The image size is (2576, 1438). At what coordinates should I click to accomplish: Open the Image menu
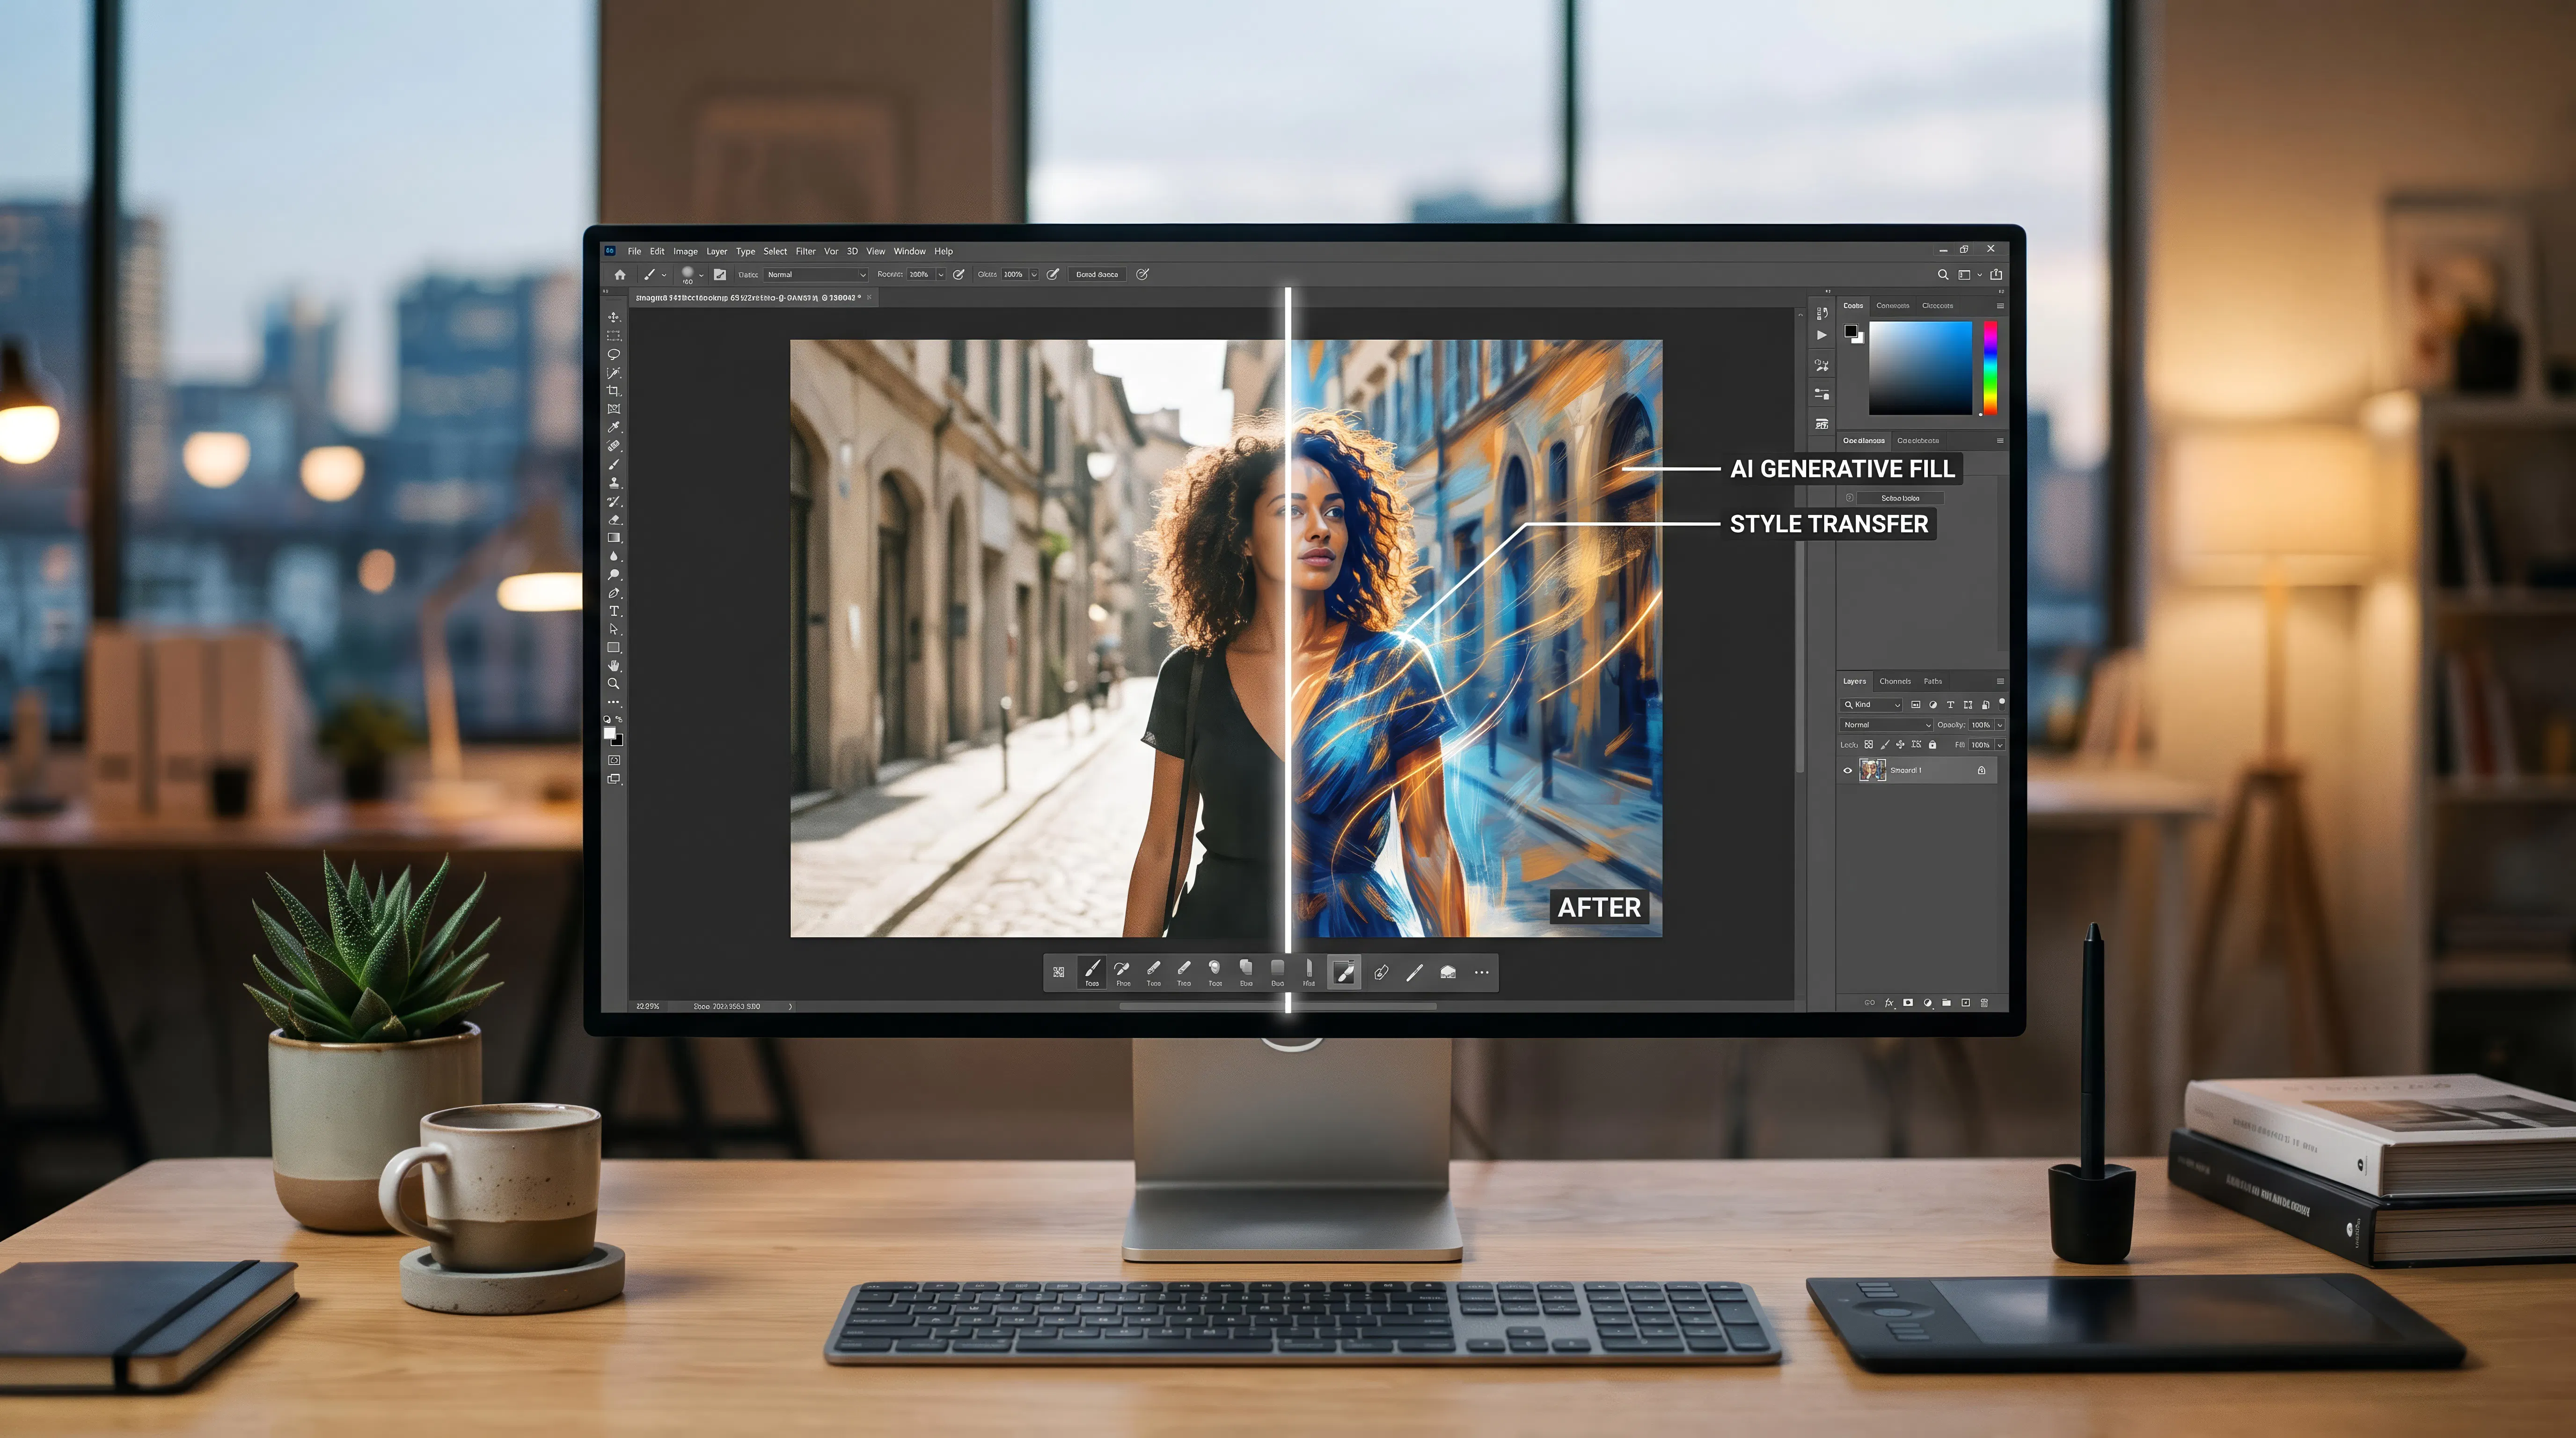point(685,251)
